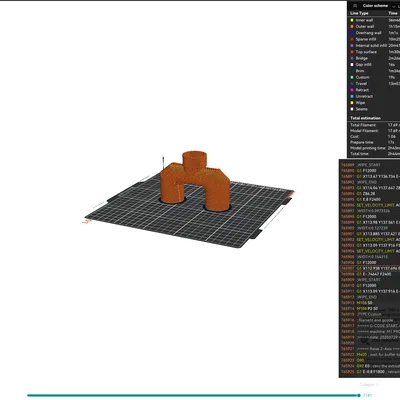Select the G92 E0 zero extruder line
The height and width of the screenshot is (400, 400).
(x=369, y=366)
